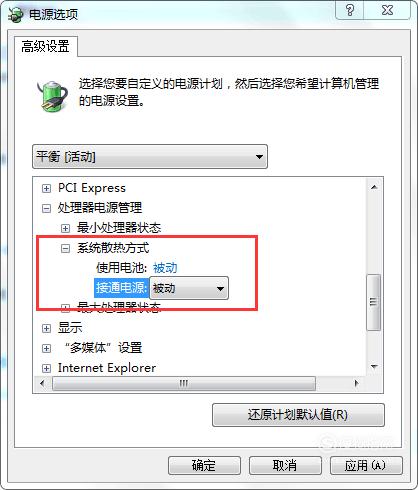This screenshot has height=490, width=418.
Task: Select the 高级设置 tab
Action: pyautogui.click(x=46, y=46)
